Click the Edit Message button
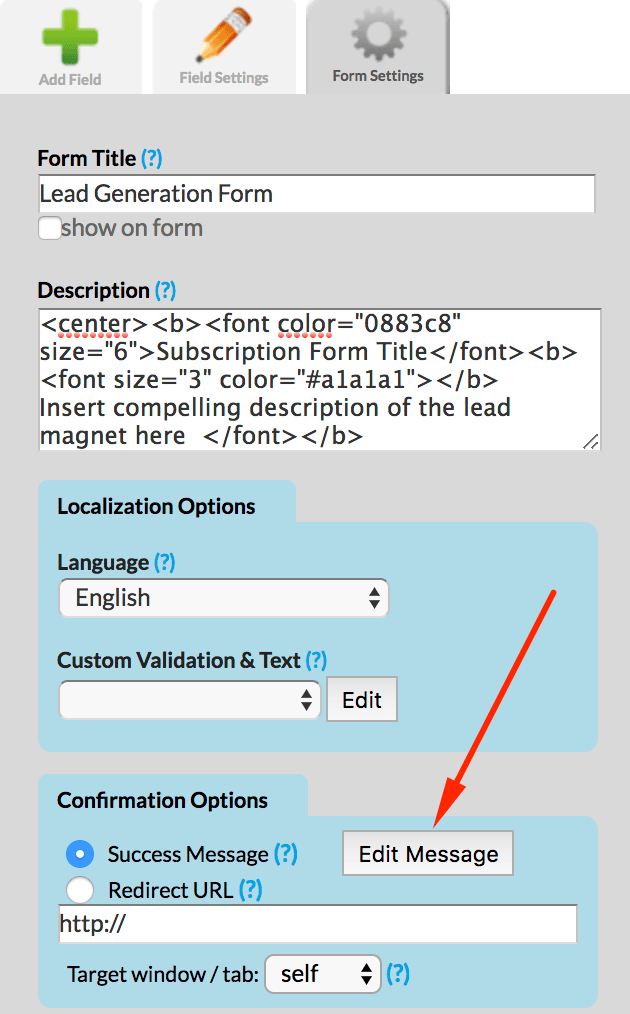Image resolution: width=630 pixels, height=1014 pixels. click(427, 853)
